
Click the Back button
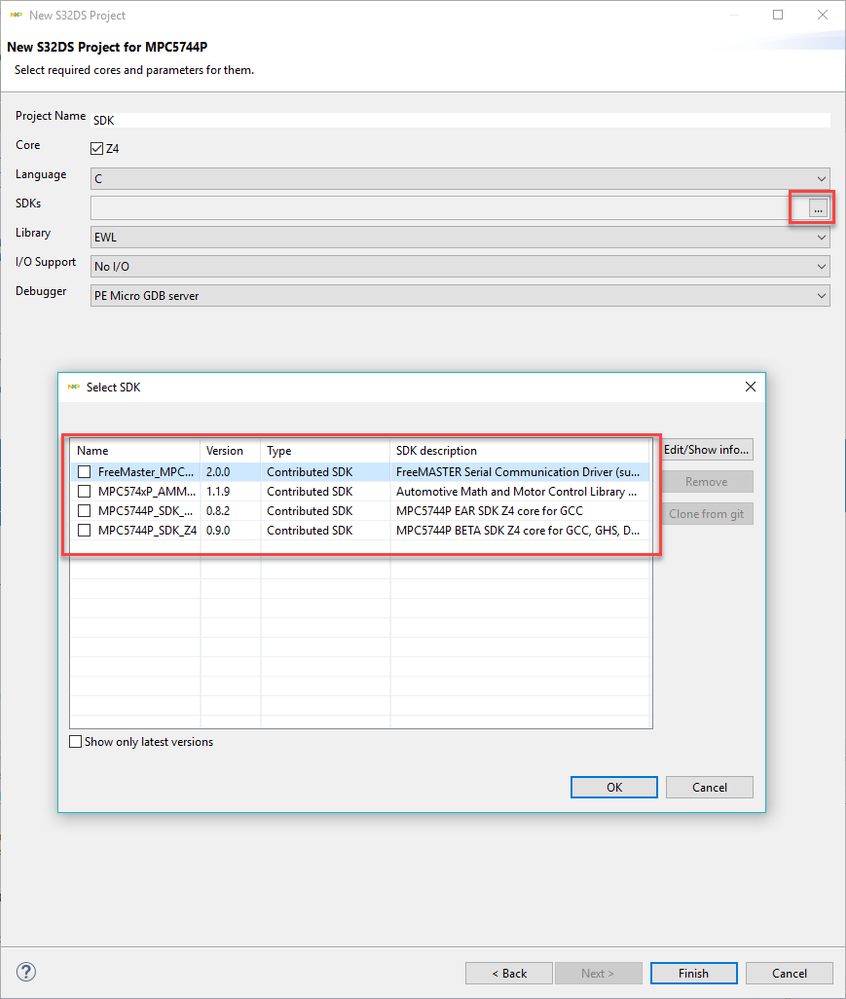tap(509, 974)
